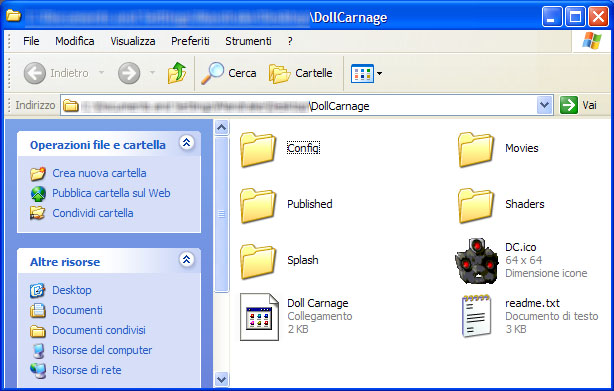Select the Shaders folder icon
The height and width of the screenshot is (391, 614).
(x=476, y=205)
